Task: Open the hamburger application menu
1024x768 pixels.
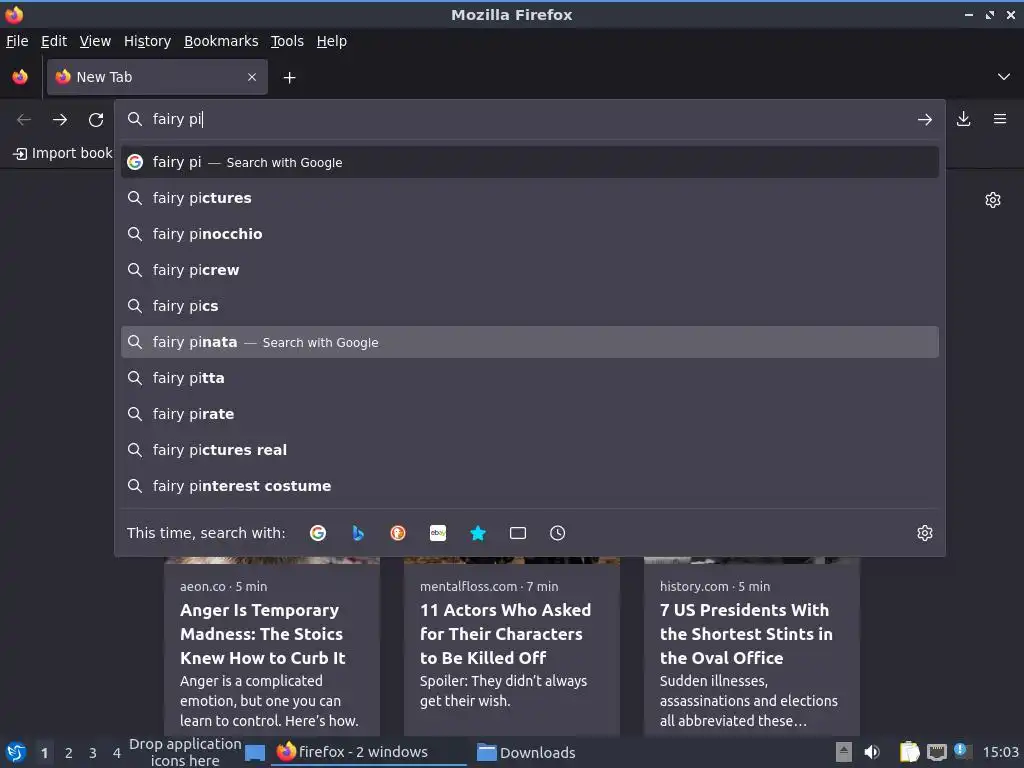Action: click(x=1000, y=120)
